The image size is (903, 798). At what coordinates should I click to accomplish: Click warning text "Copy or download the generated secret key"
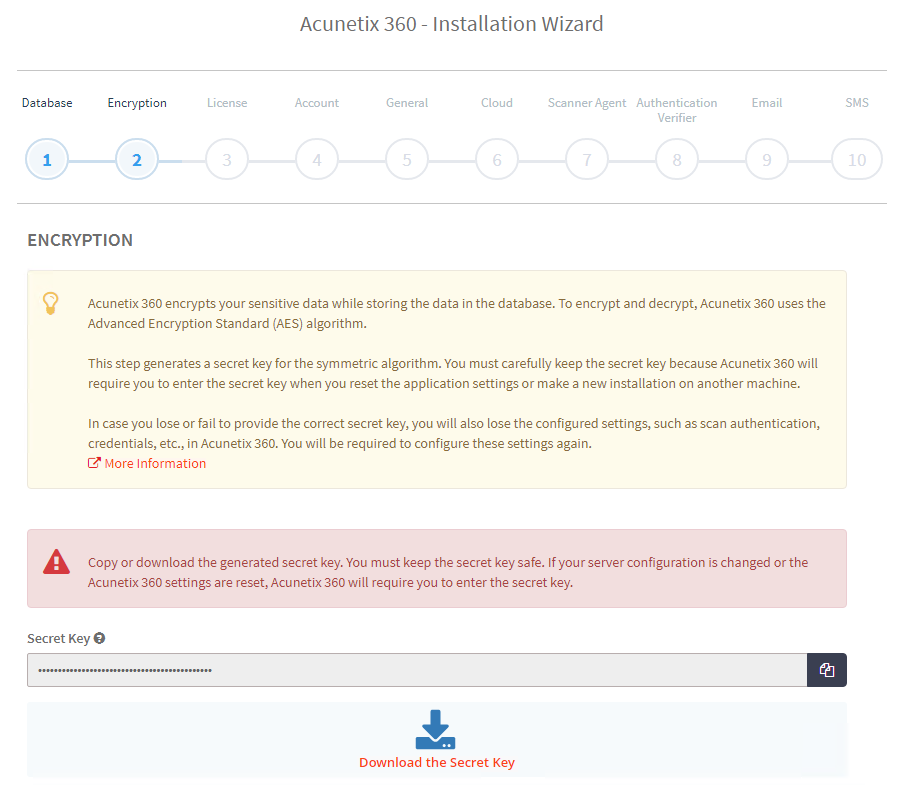448,572
